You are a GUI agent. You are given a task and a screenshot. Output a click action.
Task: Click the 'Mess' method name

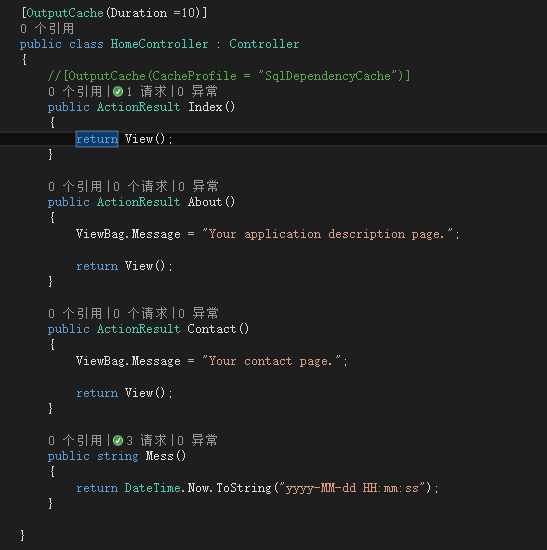[x=160, y=456]
